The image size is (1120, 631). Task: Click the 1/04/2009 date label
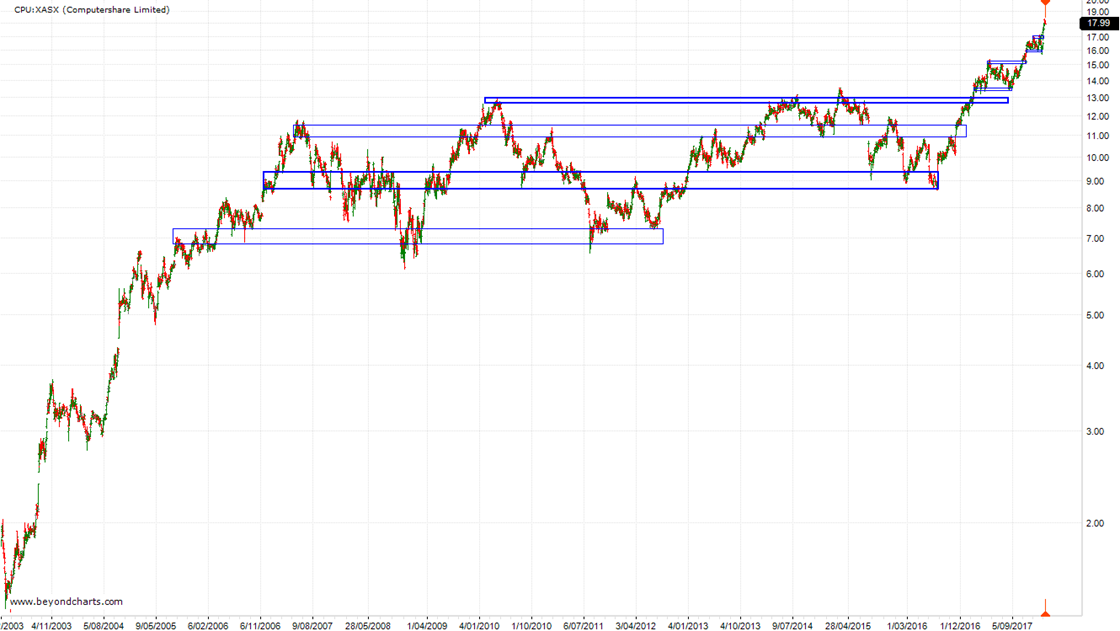tap(427, 624)
